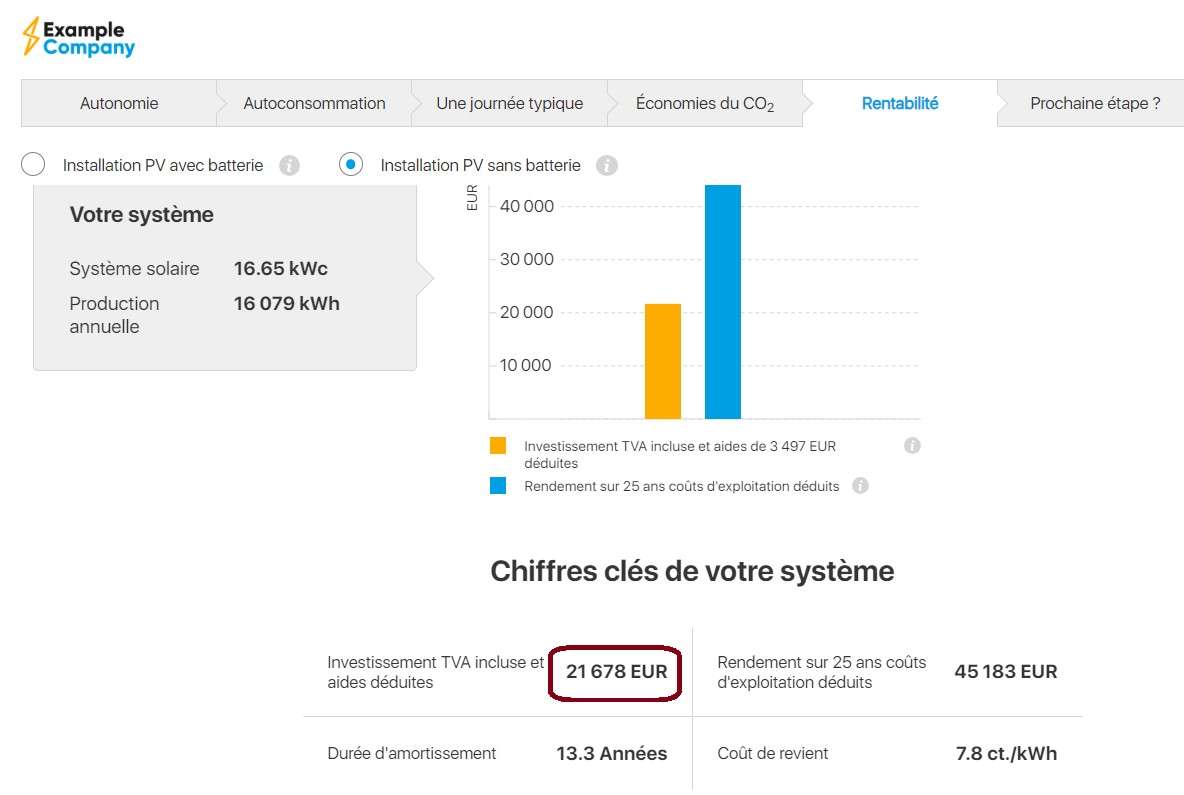This screenshot has width=1184, height=795.
Task: Click the 'Votre système' summary panel
Action: 225,278
